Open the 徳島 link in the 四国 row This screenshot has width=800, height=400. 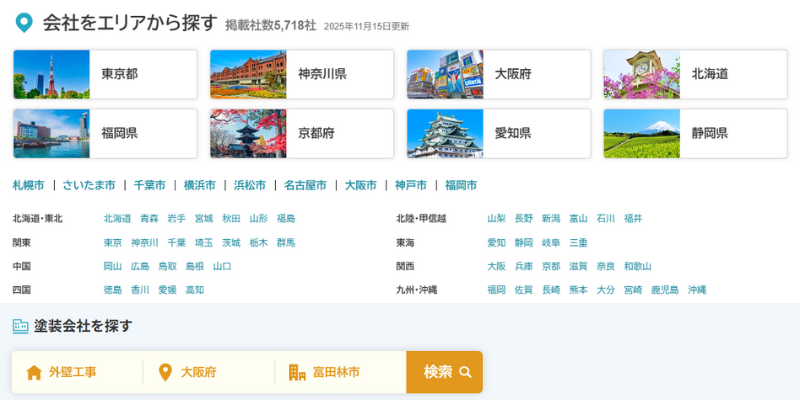tap(113, 290)
